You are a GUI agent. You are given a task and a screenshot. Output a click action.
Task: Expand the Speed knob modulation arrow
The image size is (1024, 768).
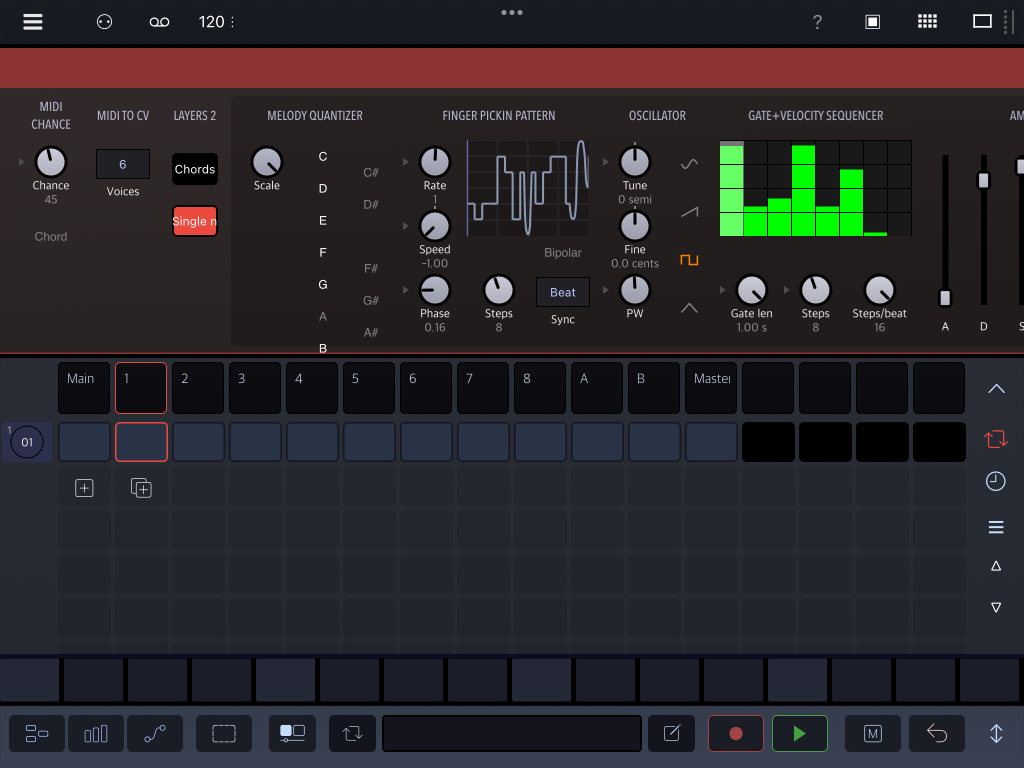tap(406, 226)
